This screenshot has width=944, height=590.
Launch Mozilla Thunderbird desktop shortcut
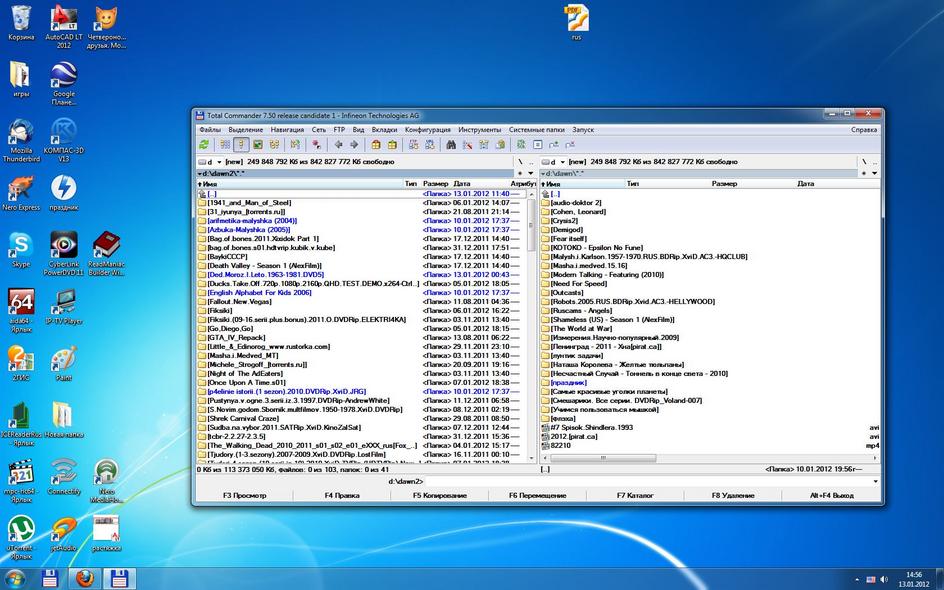(21, 141)
